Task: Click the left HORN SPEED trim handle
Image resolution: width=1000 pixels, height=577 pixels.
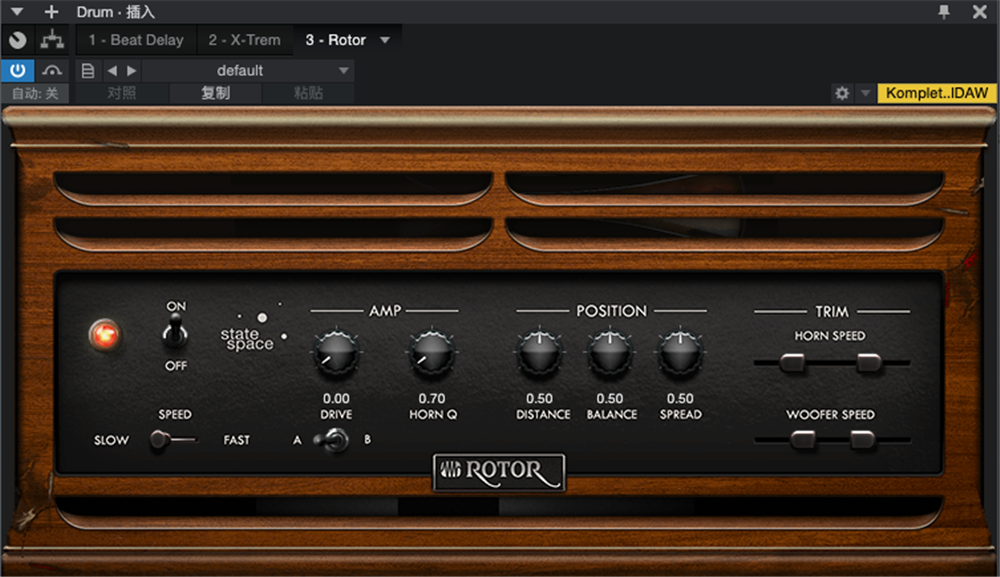Action: 792,363
